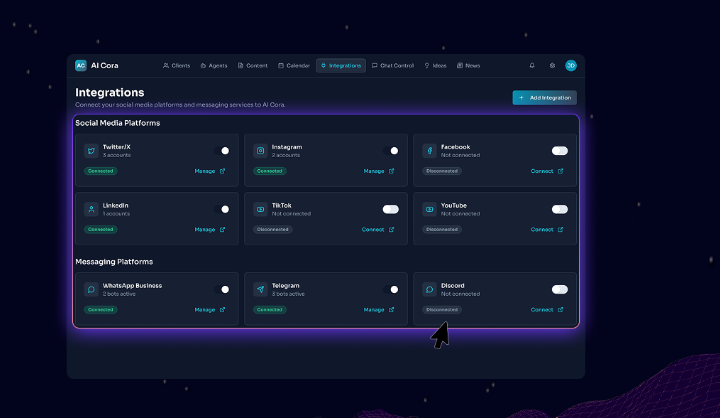The width and height of the screenshot is (720, 418).
Task: Click the Twitter/X platform icon
Action: click(92, 151)
